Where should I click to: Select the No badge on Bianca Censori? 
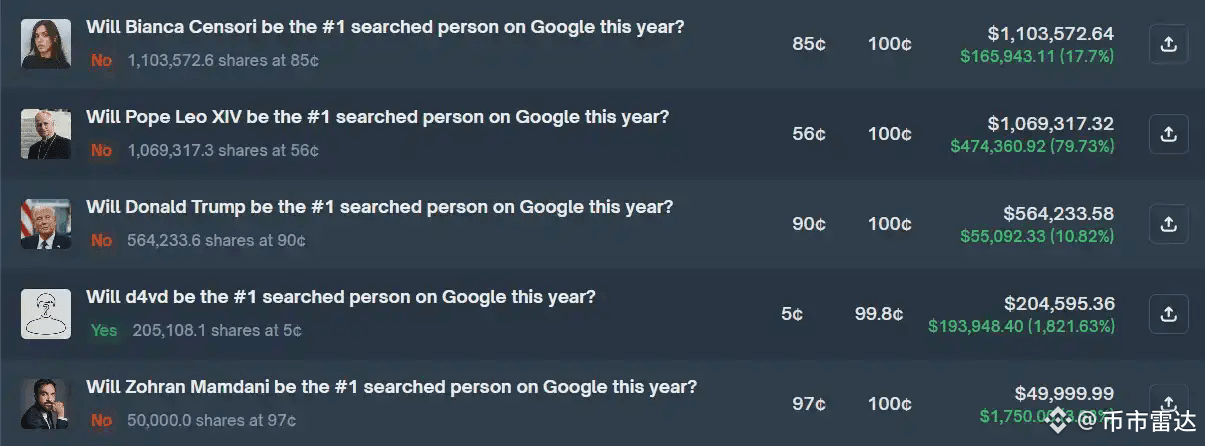101,60
